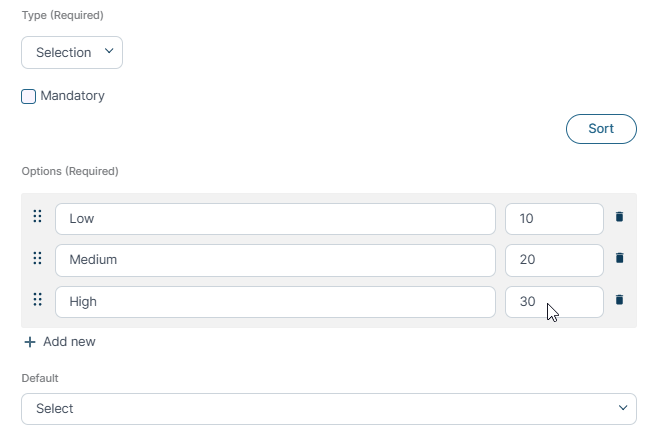
Task: Click the chevron arrow in Type dropdown
Action: (x=109, y=51)
